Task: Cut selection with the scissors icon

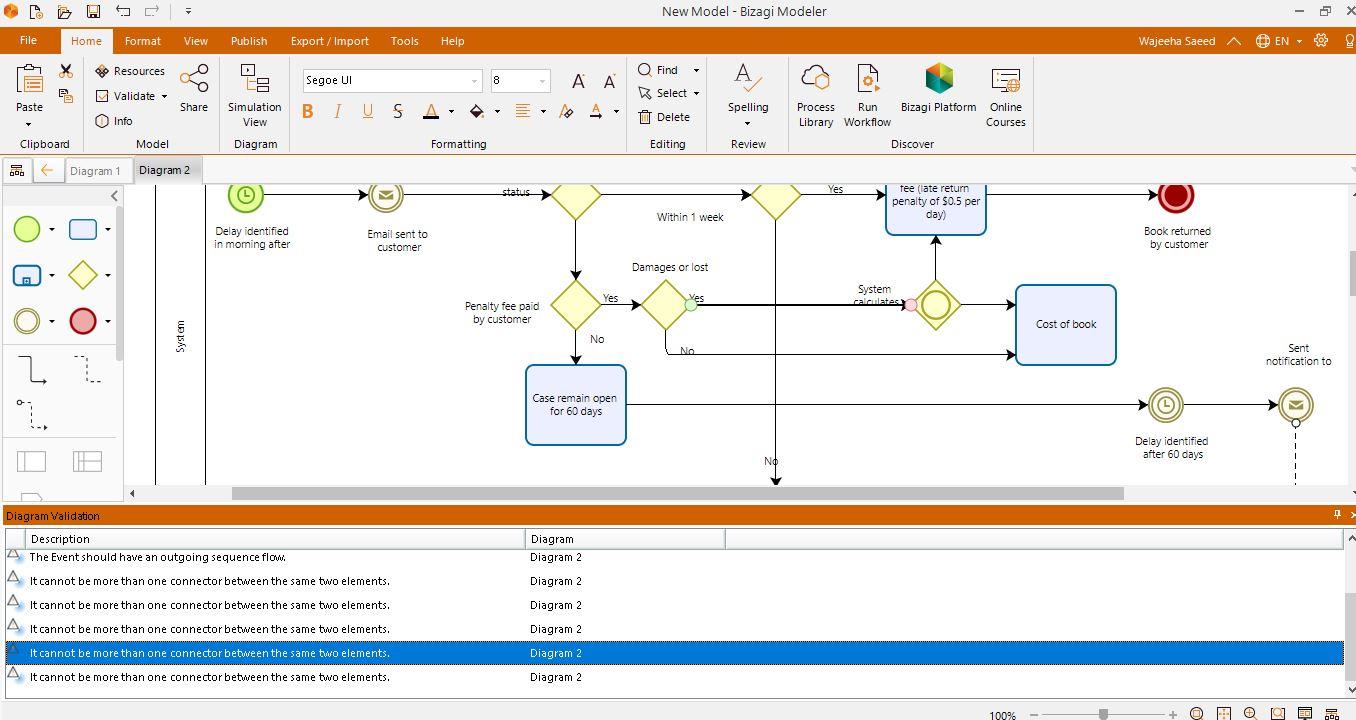Action: click(x=65, y=71)
